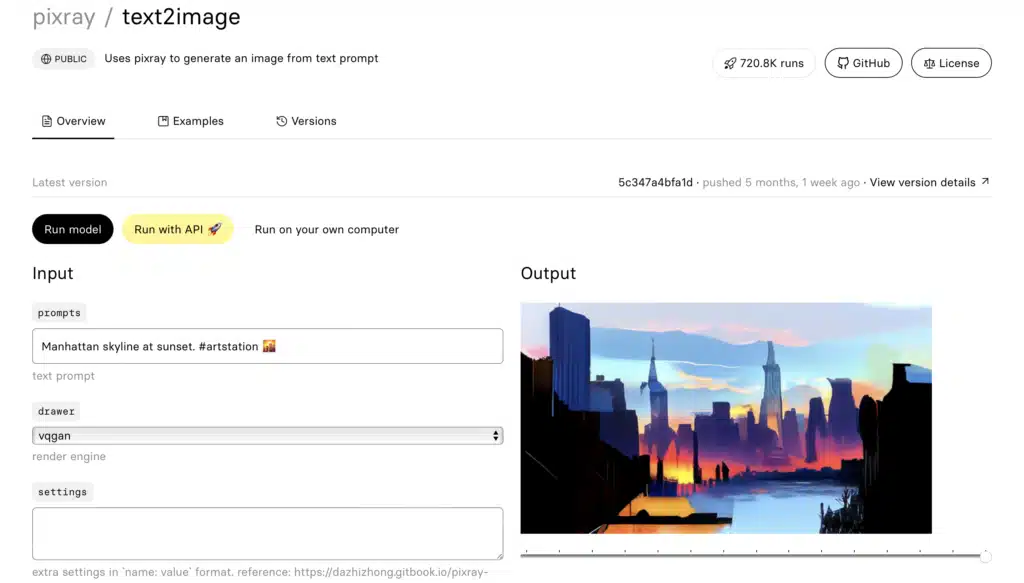Click the globe icon on the PUBLIC badge
Viewport: 1024px width, 583px height.
tap(46, 59)
